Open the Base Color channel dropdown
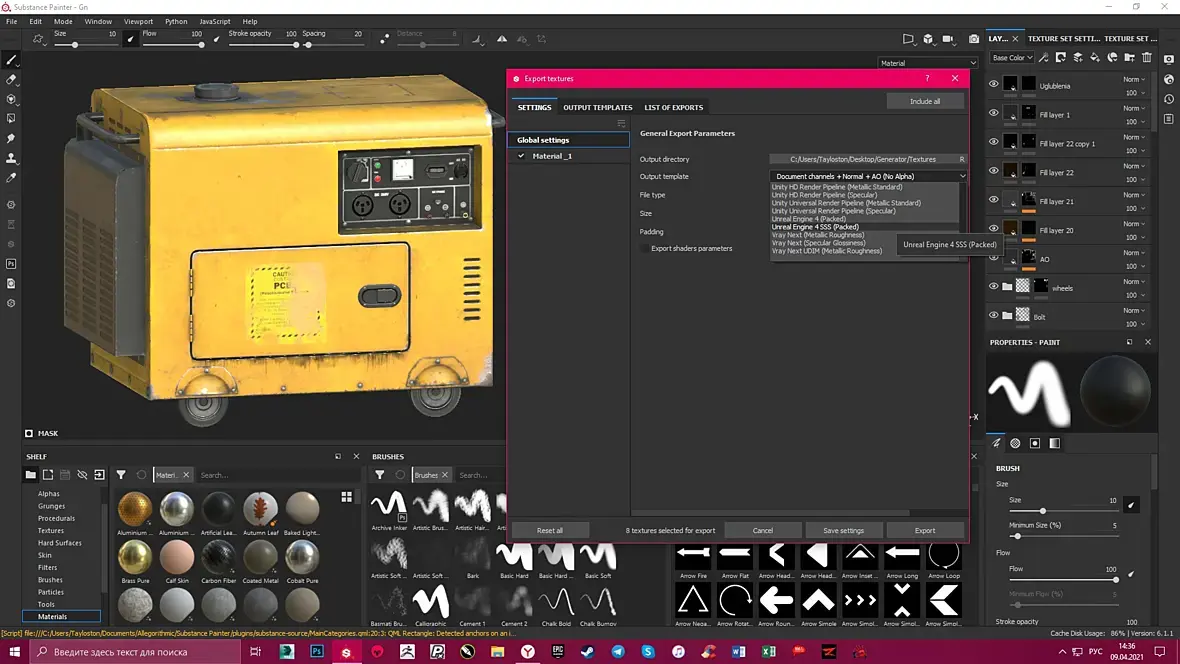1180x664 pixels. tap(1011, 58)
